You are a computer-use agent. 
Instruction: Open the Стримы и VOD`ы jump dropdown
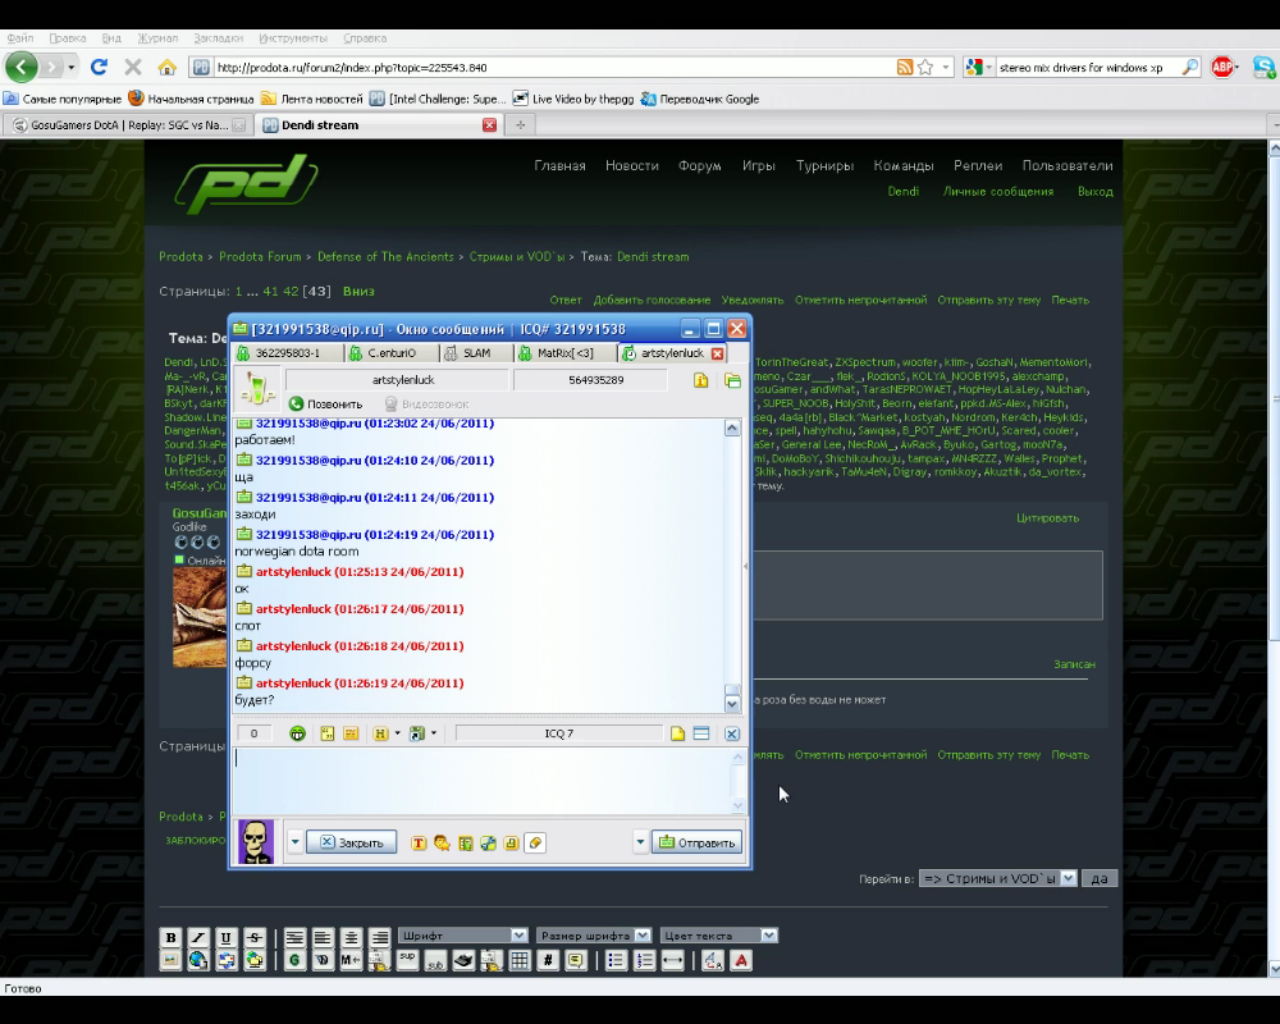pos(998,879)
